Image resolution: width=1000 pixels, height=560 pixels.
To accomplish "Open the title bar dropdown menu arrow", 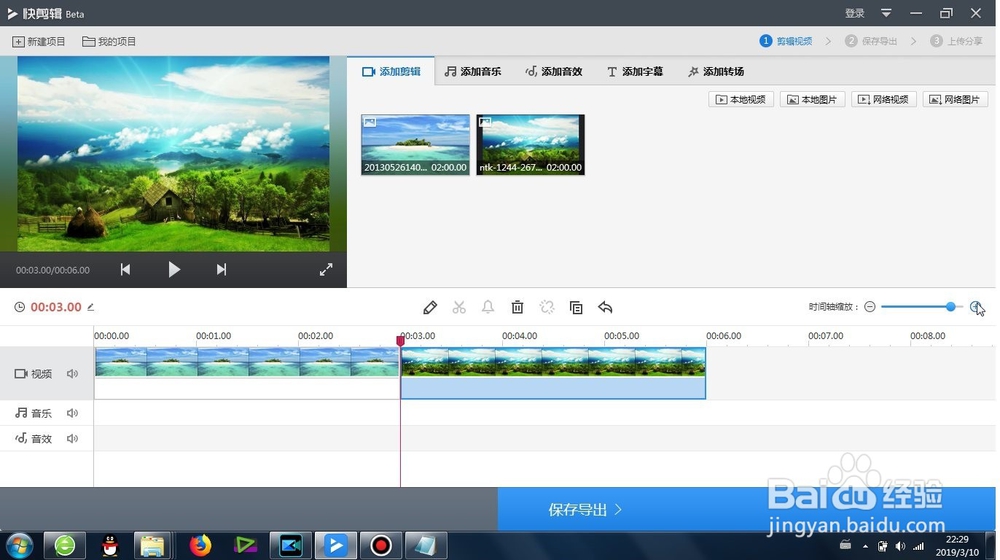I will click(x=886, y=13).
